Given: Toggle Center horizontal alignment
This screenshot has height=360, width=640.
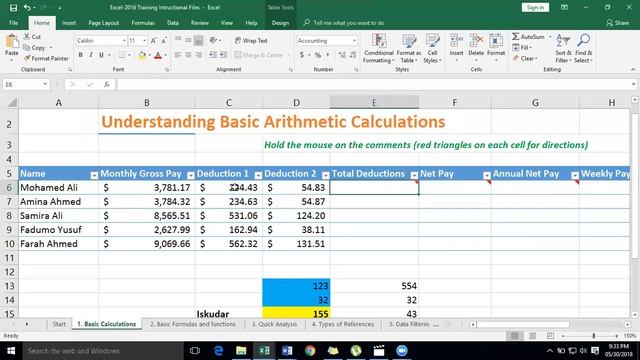Looking at the screenshot, I should pos(188,55).
